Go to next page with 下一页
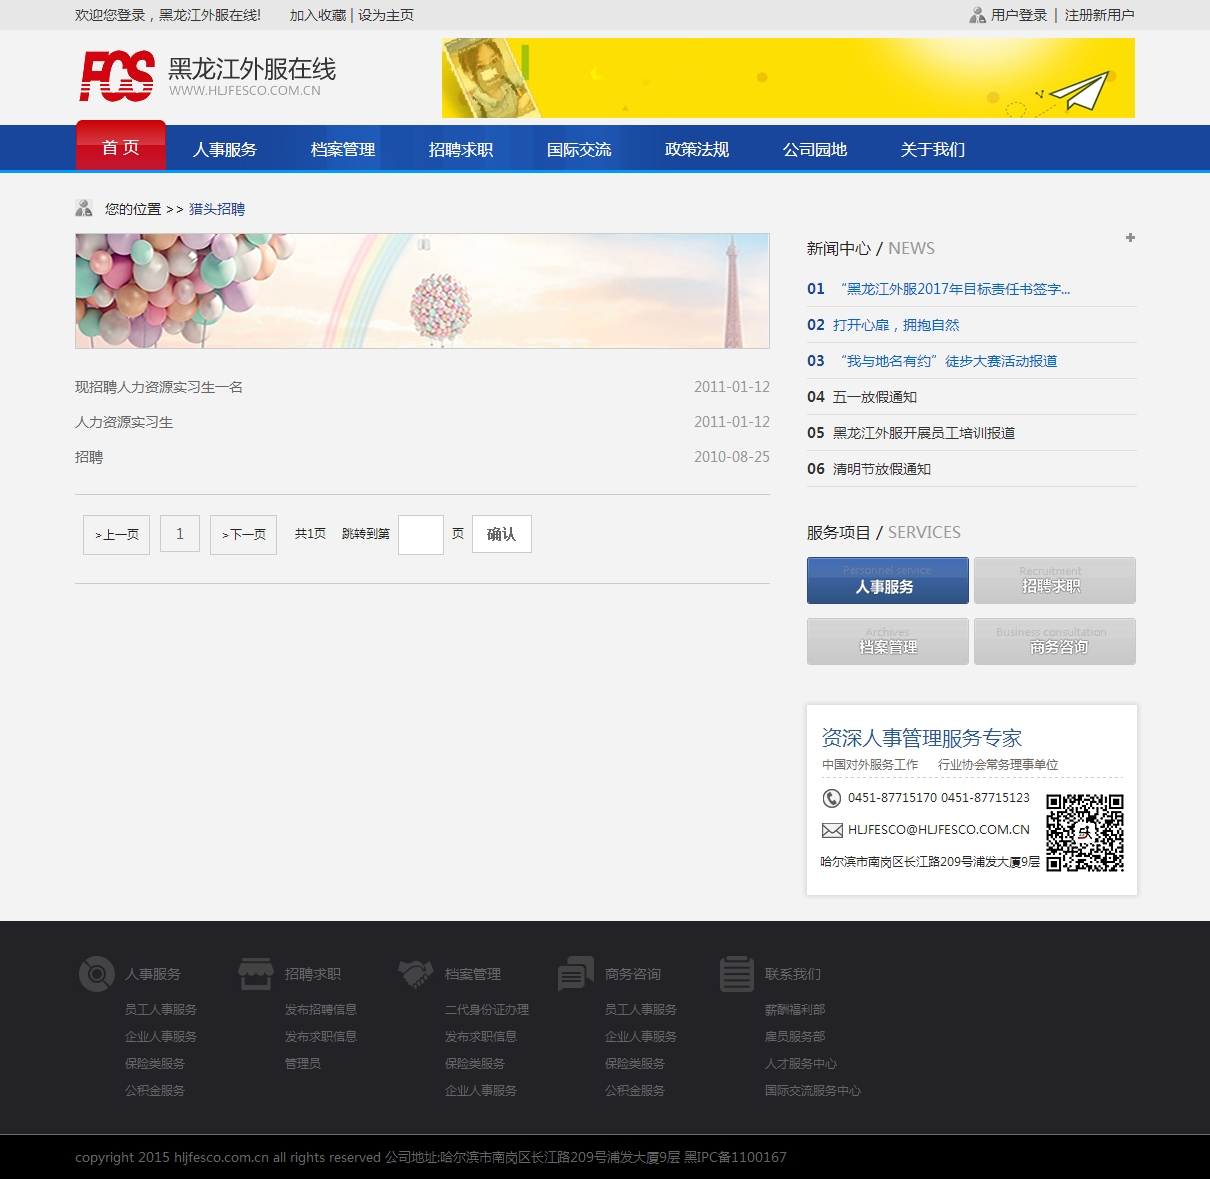Image resolution: width=1210 pixels, height=1179 pixels. [244, 535]
